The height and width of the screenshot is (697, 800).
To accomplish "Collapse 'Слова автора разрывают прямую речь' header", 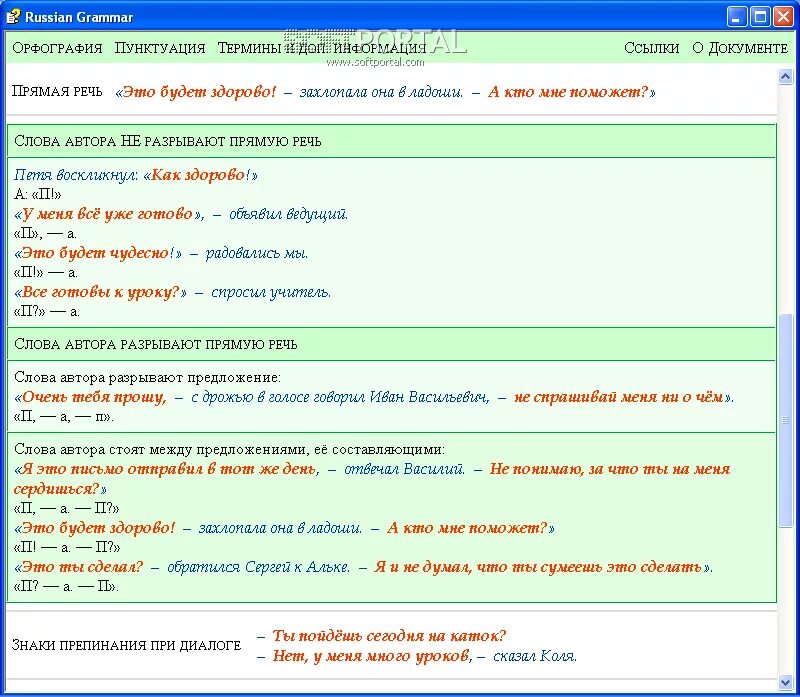I will click(391, 344).
